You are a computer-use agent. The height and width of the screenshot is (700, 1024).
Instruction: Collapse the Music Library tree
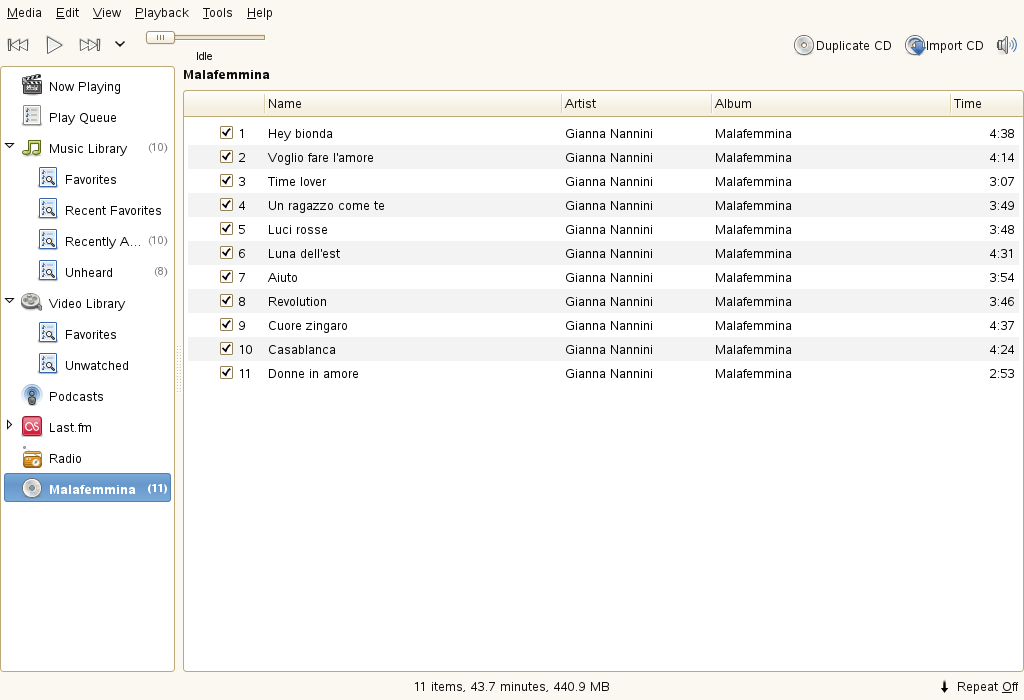10,148
